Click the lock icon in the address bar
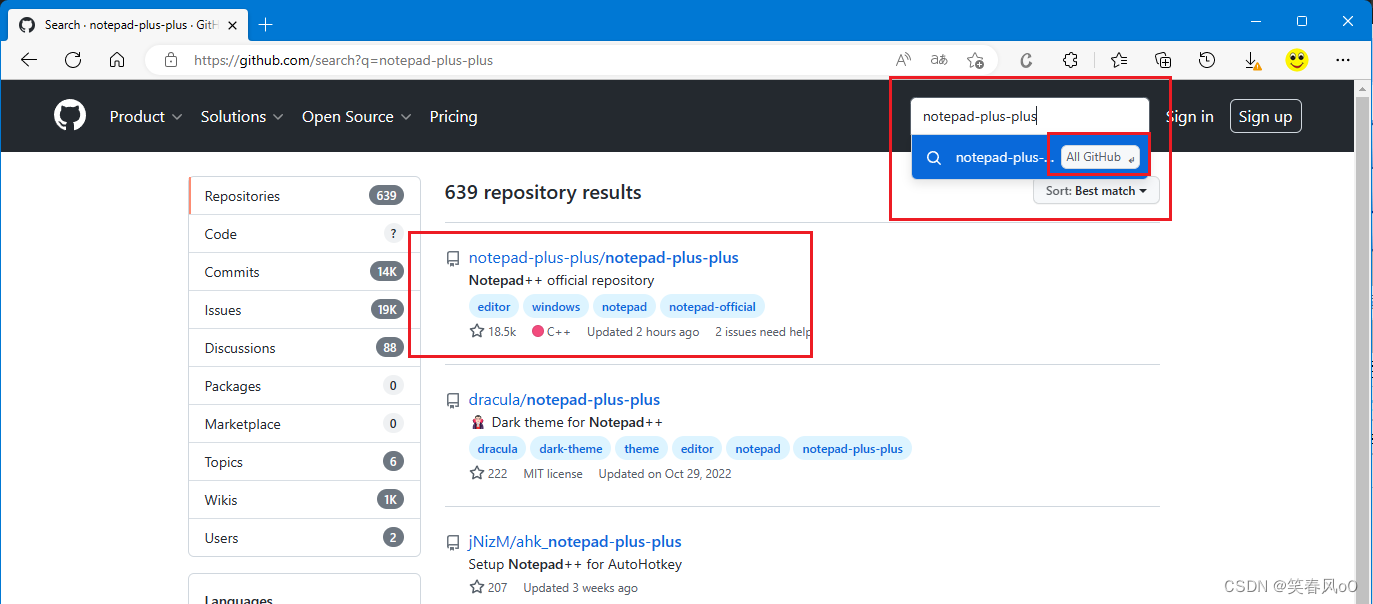Viewport: 1373px width, 604px height. click(171, 60)
